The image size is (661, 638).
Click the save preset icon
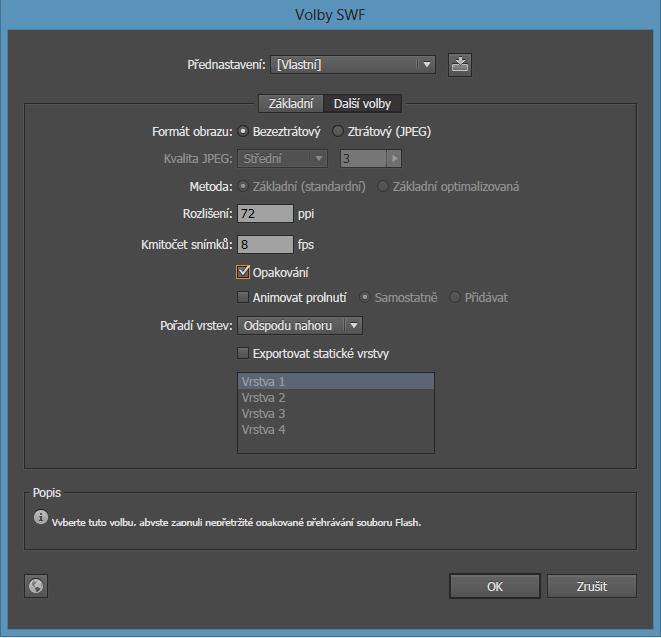pyautogui.click(x=459, y=65)
